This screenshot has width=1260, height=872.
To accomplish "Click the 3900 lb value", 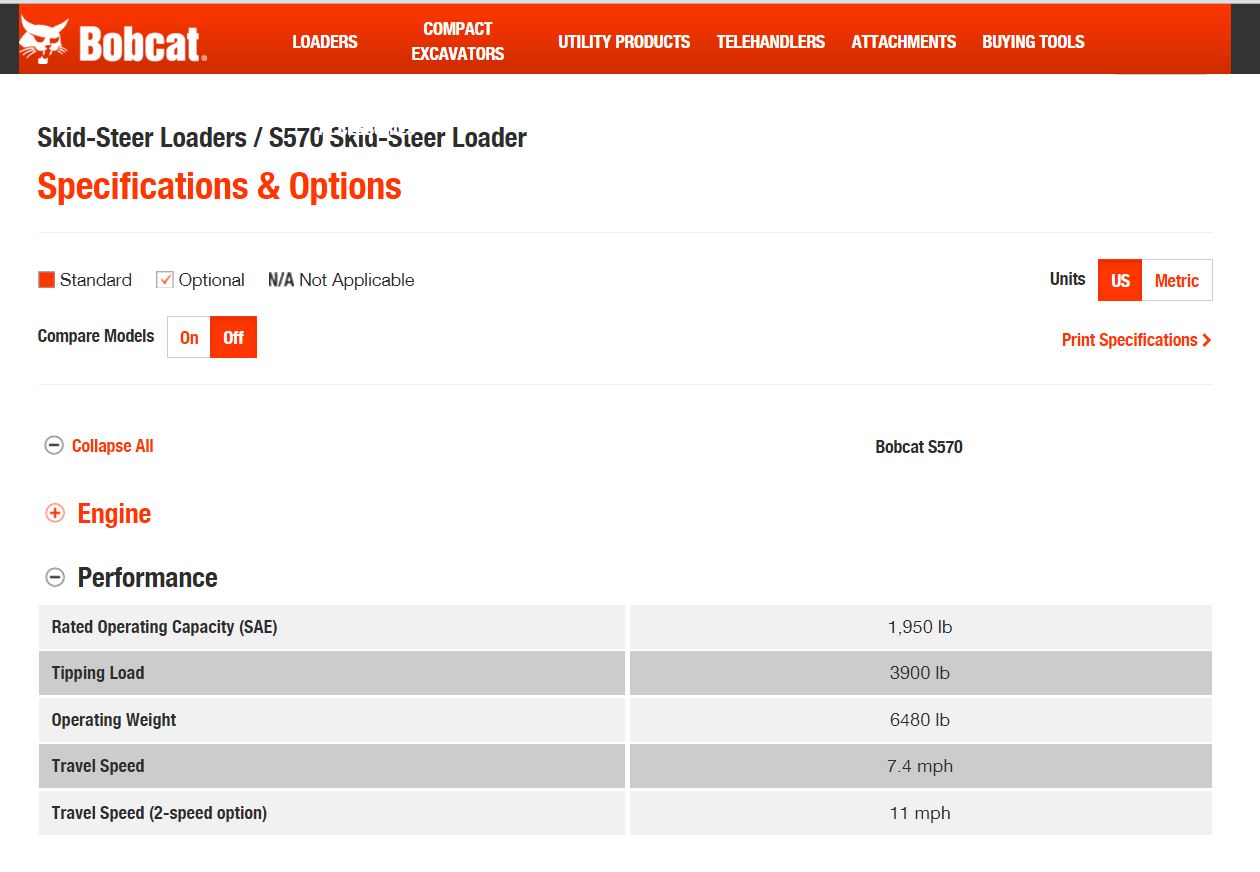I will [x=920, y=673].
